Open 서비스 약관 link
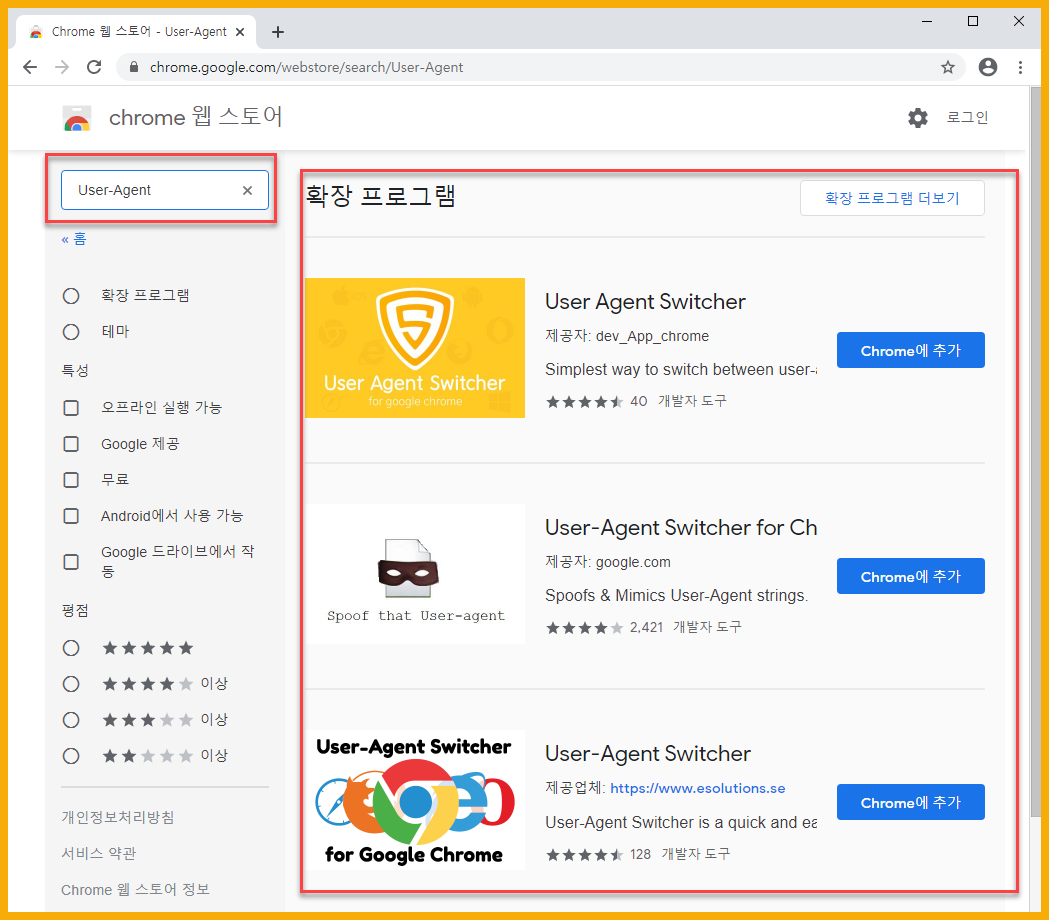 [99, 853]
